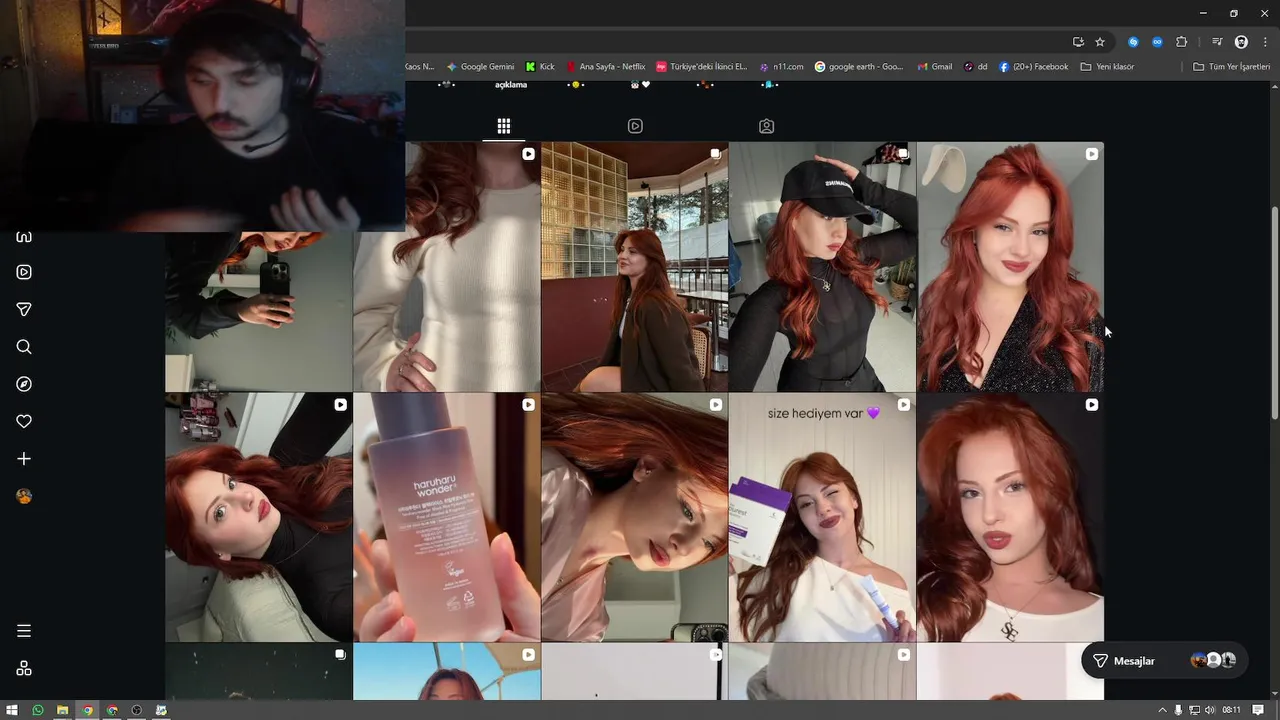1280x720 pixels.
Task: Click the Create plus icon in sidebar
Action: [x=24, y=459]
